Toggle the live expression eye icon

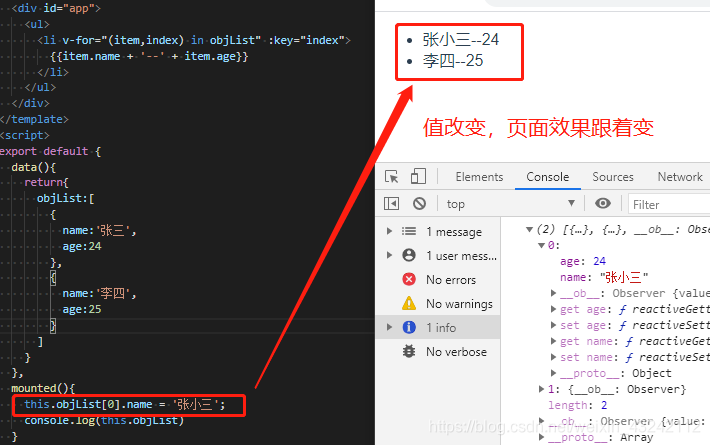(x=603, y=203)
